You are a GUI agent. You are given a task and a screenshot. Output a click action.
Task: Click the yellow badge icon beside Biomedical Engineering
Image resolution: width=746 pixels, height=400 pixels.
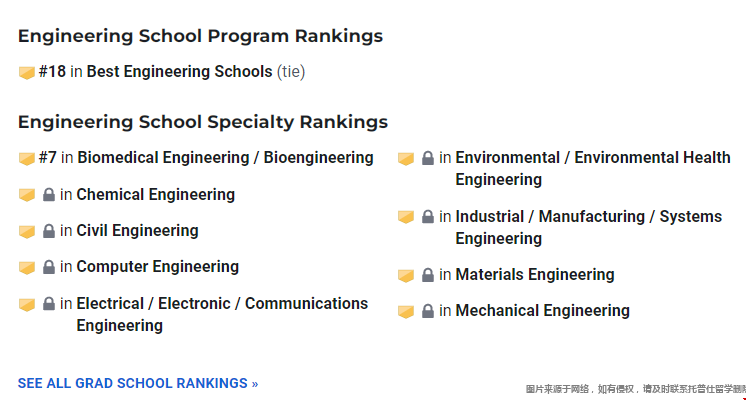(x=27, y=158)
